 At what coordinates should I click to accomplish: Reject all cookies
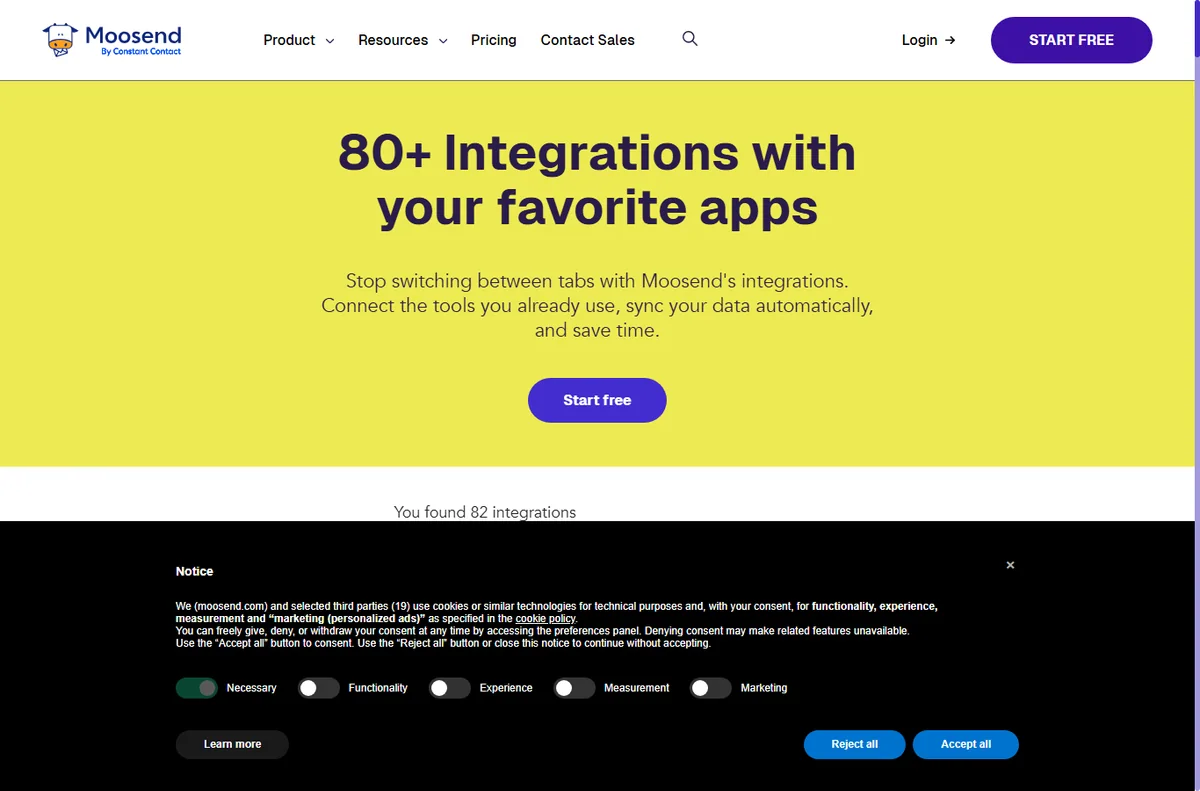click(854, 744)
